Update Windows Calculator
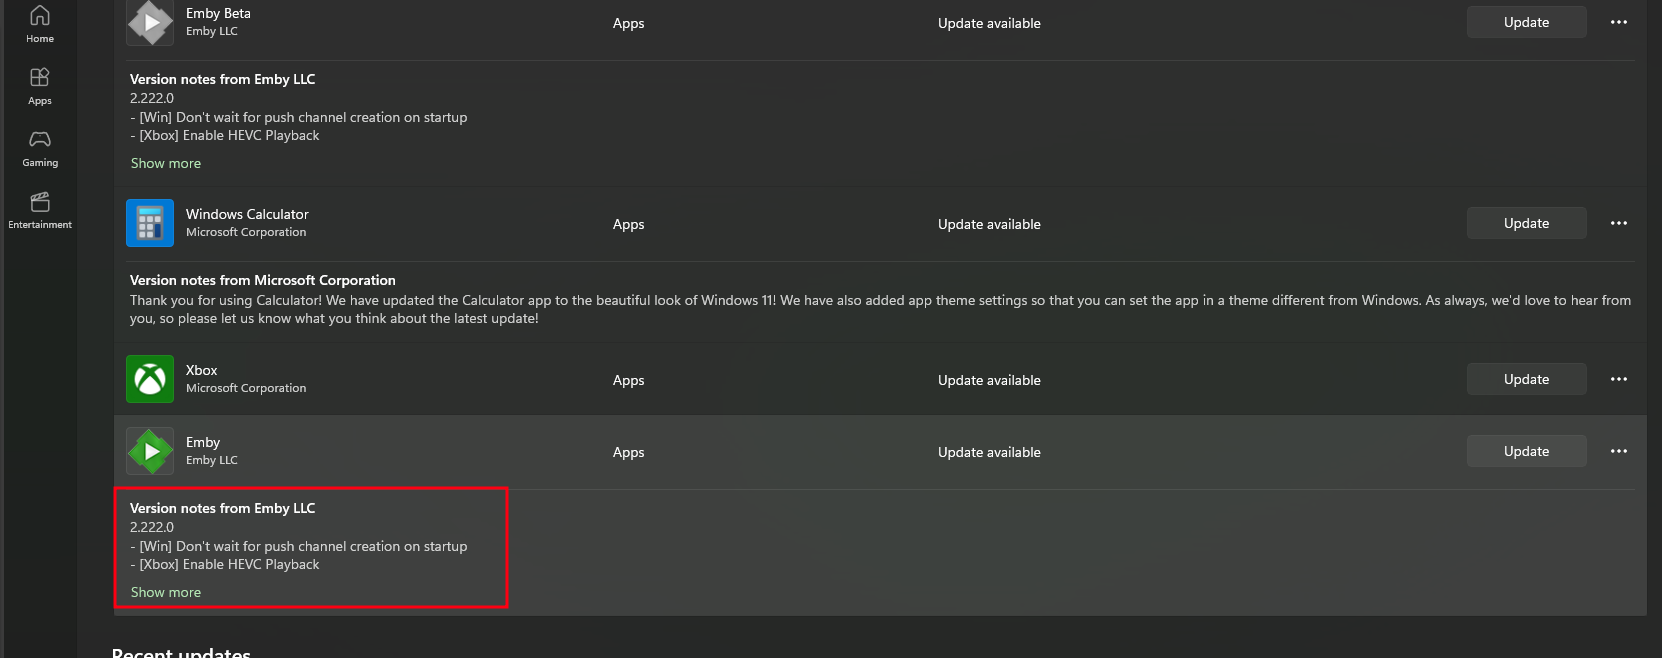Screen dimensions: 1662x658 click(x=1526, y=223)
